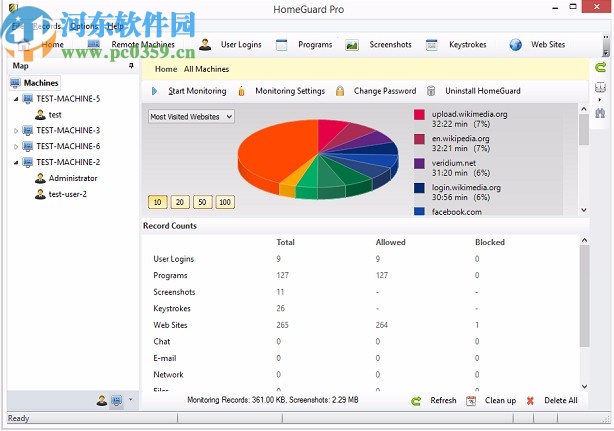Open the Most Visited Websites dropdown
This screenshot has height=431, width=614.
[x=191, y=117]
